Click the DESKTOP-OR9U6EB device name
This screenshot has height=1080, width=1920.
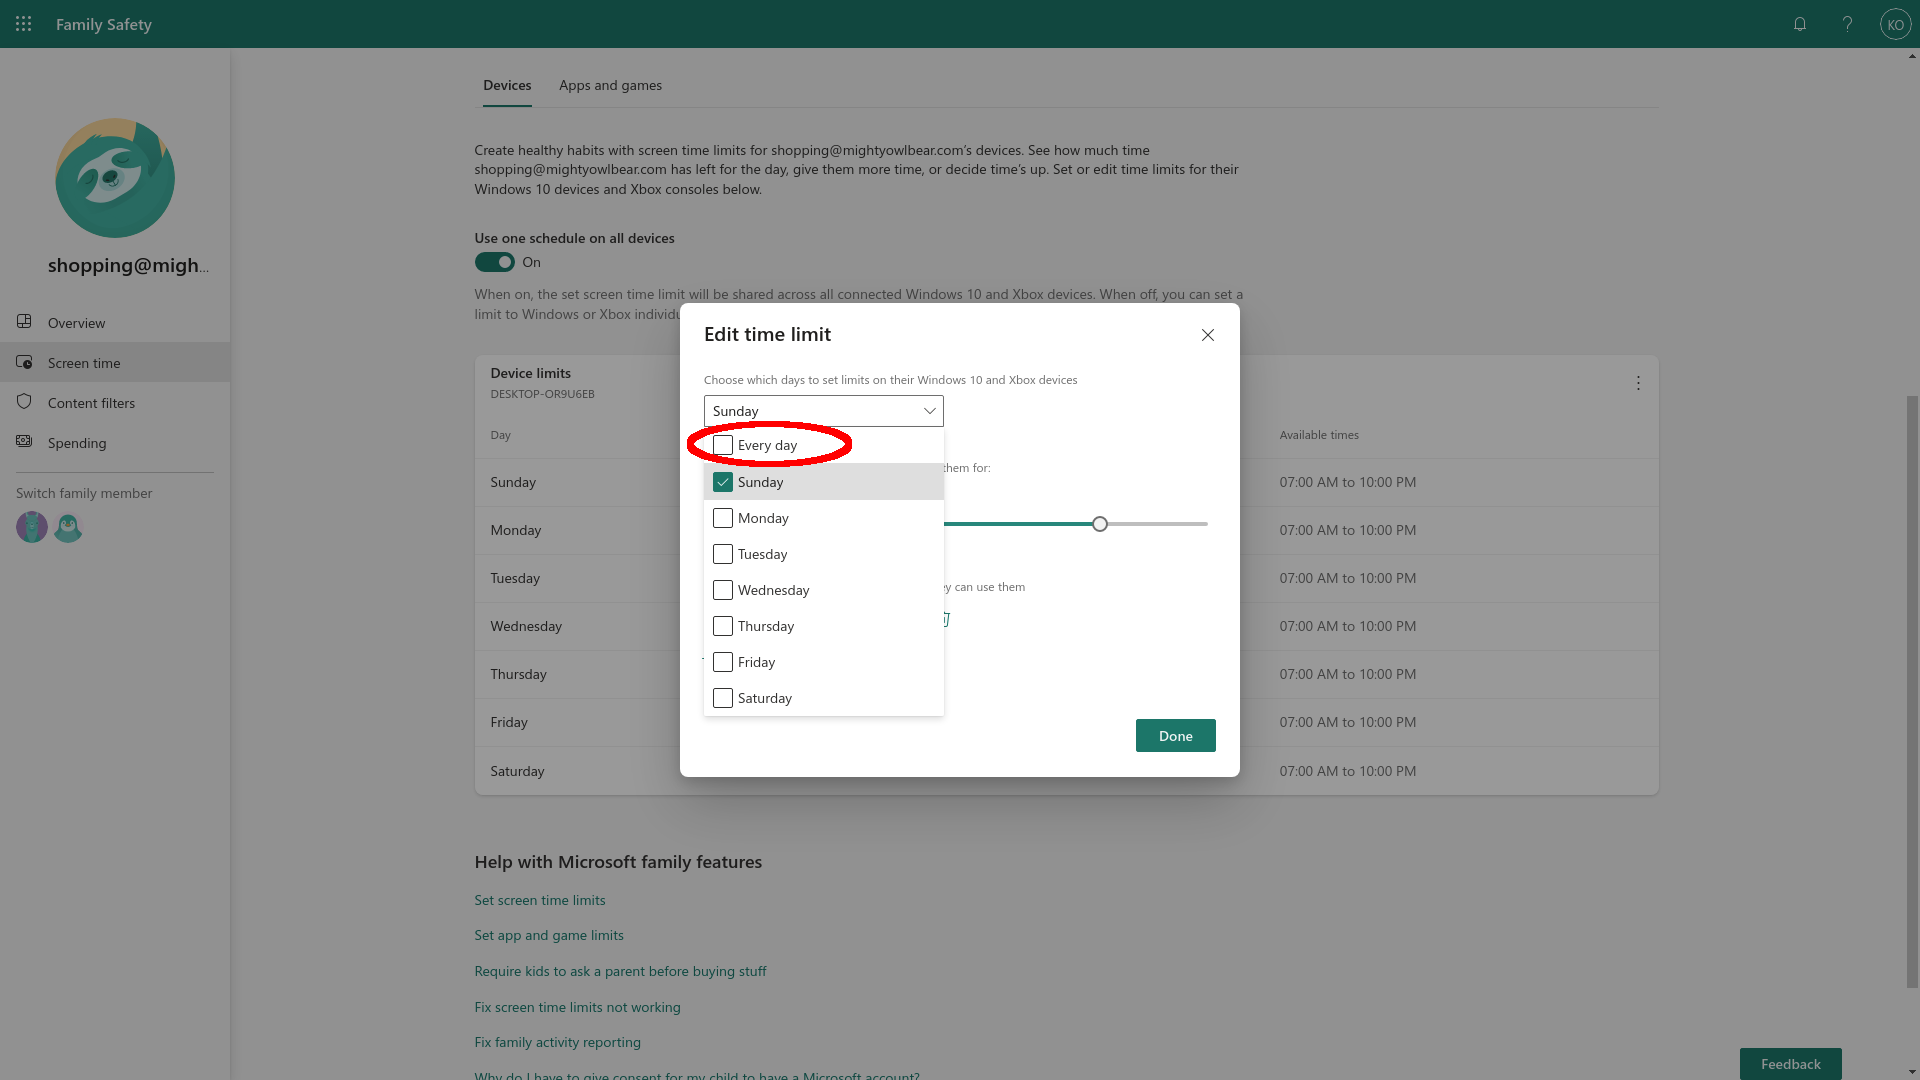click(x=542, y=394)
